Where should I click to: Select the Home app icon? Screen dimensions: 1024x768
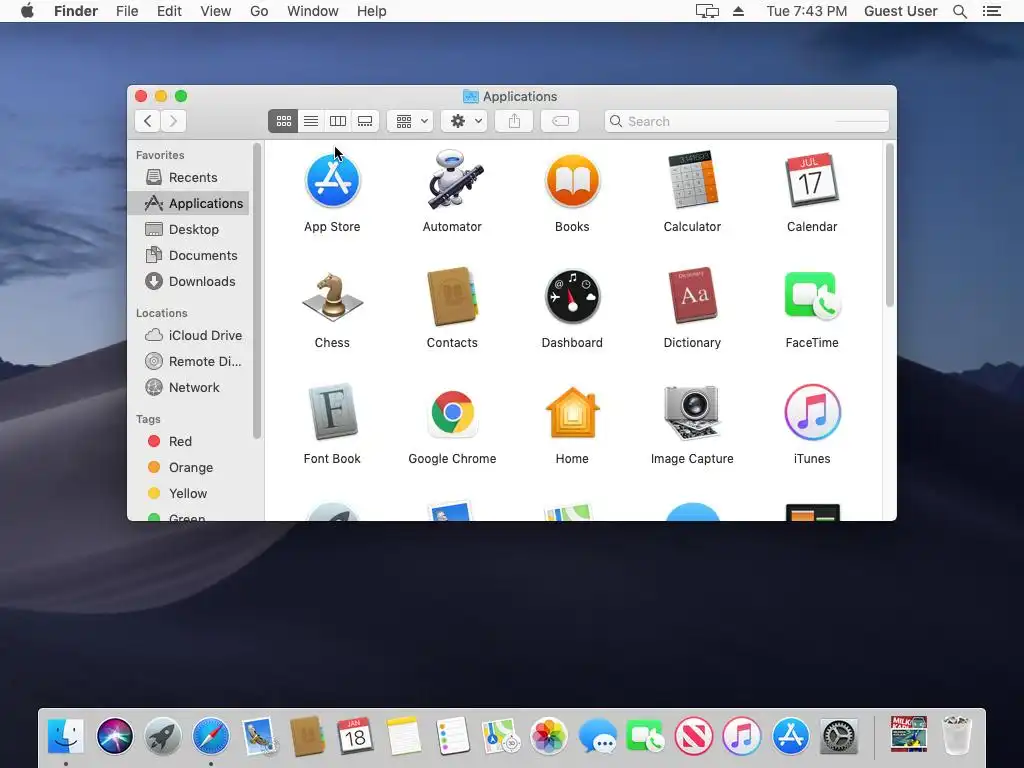pos(572,413)
